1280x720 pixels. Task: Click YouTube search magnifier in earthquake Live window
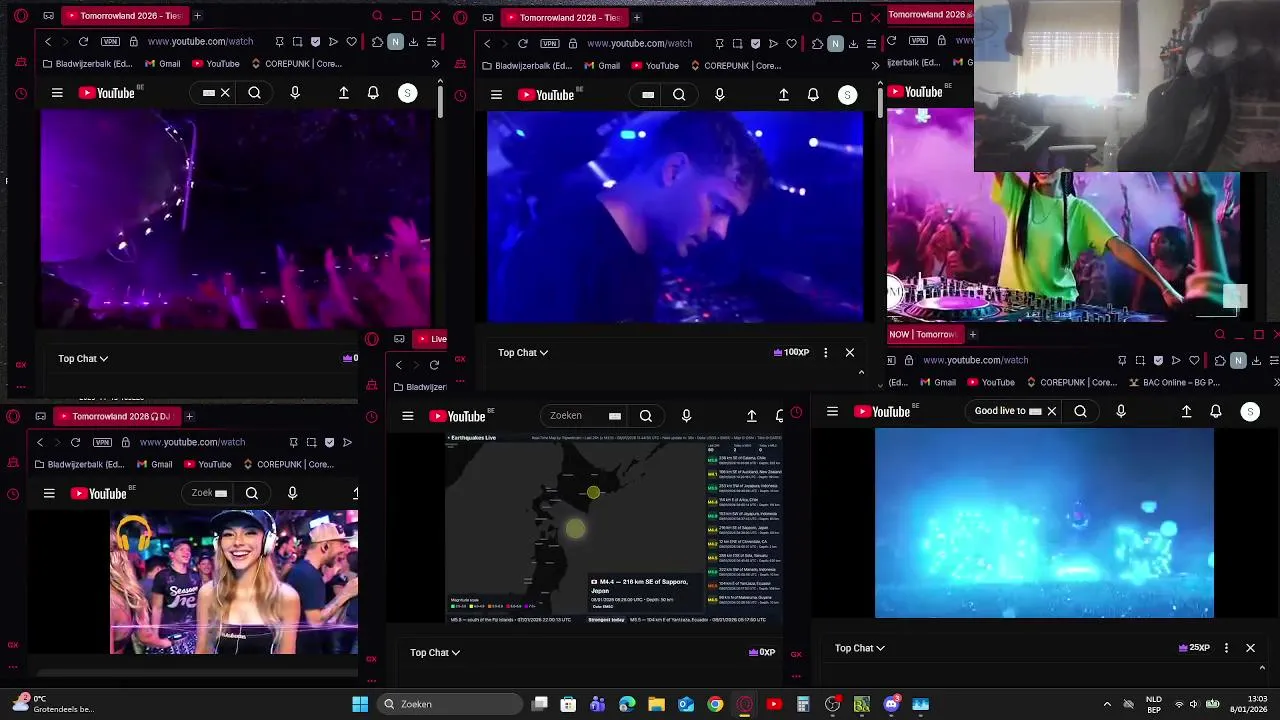646,416
